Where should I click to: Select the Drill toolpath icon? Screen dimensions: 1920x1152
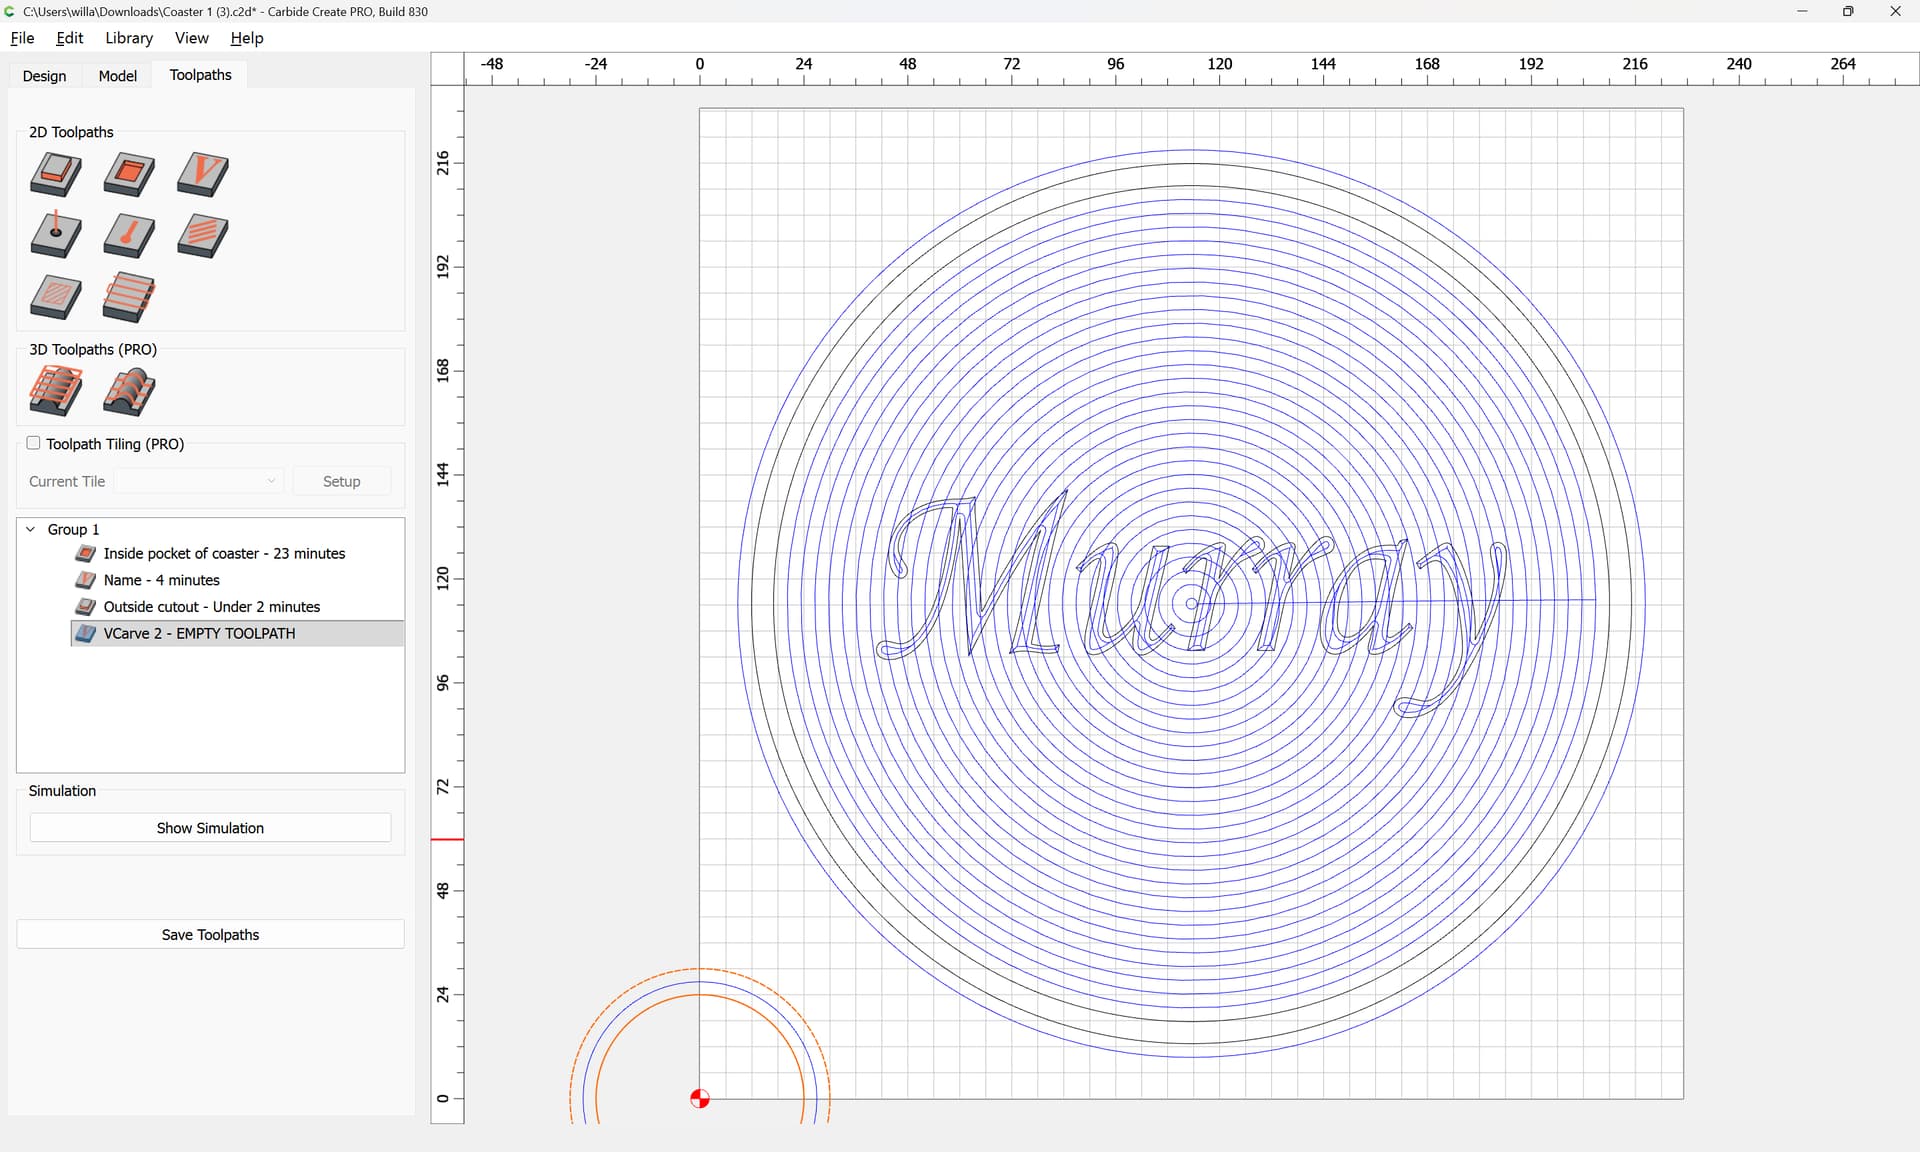(x=56, y=236)
